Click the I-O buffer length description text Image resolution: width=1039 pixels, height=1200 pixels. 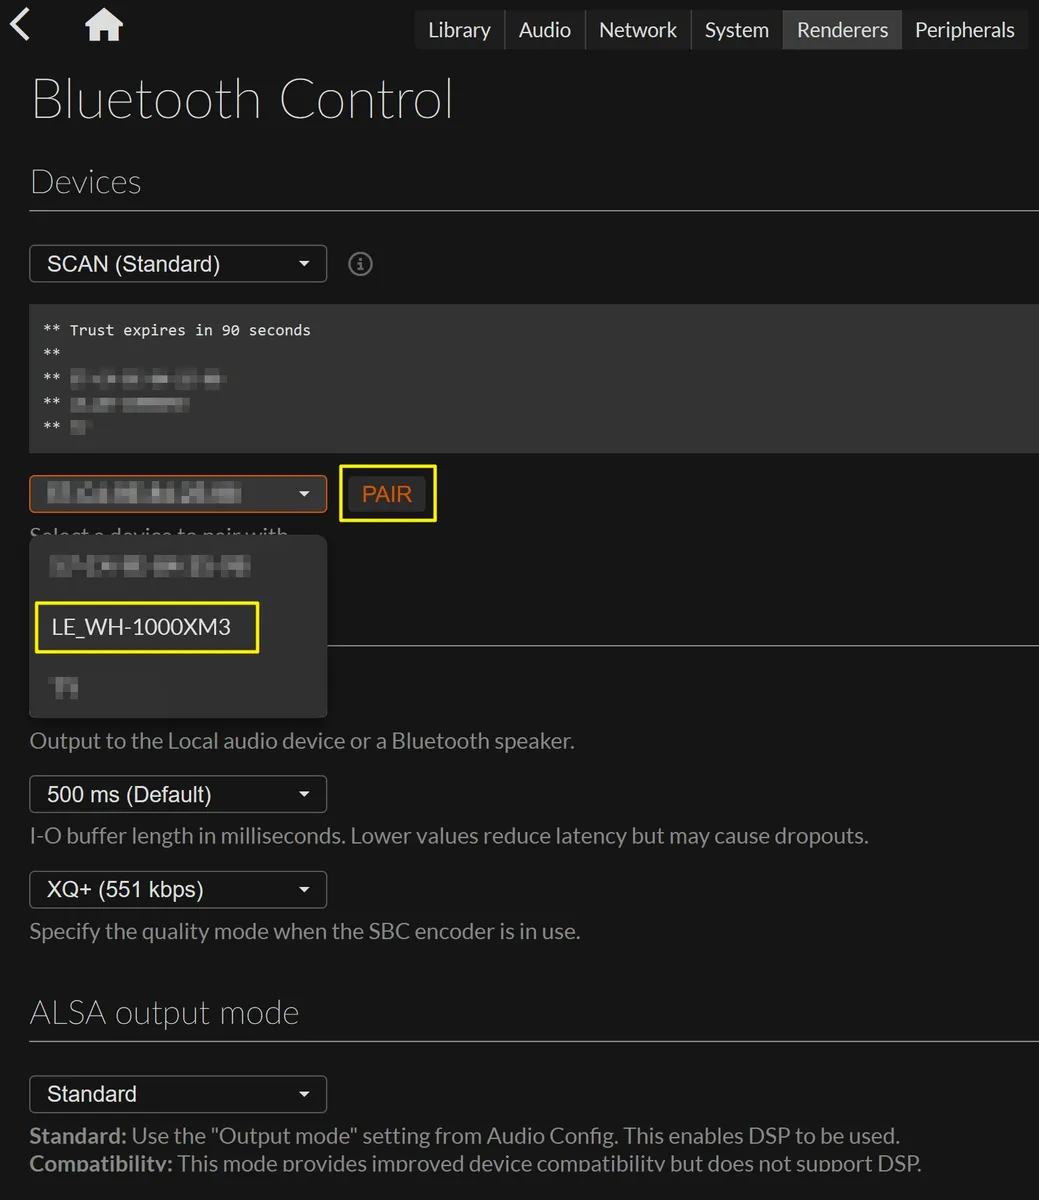(x=449, y=836)
